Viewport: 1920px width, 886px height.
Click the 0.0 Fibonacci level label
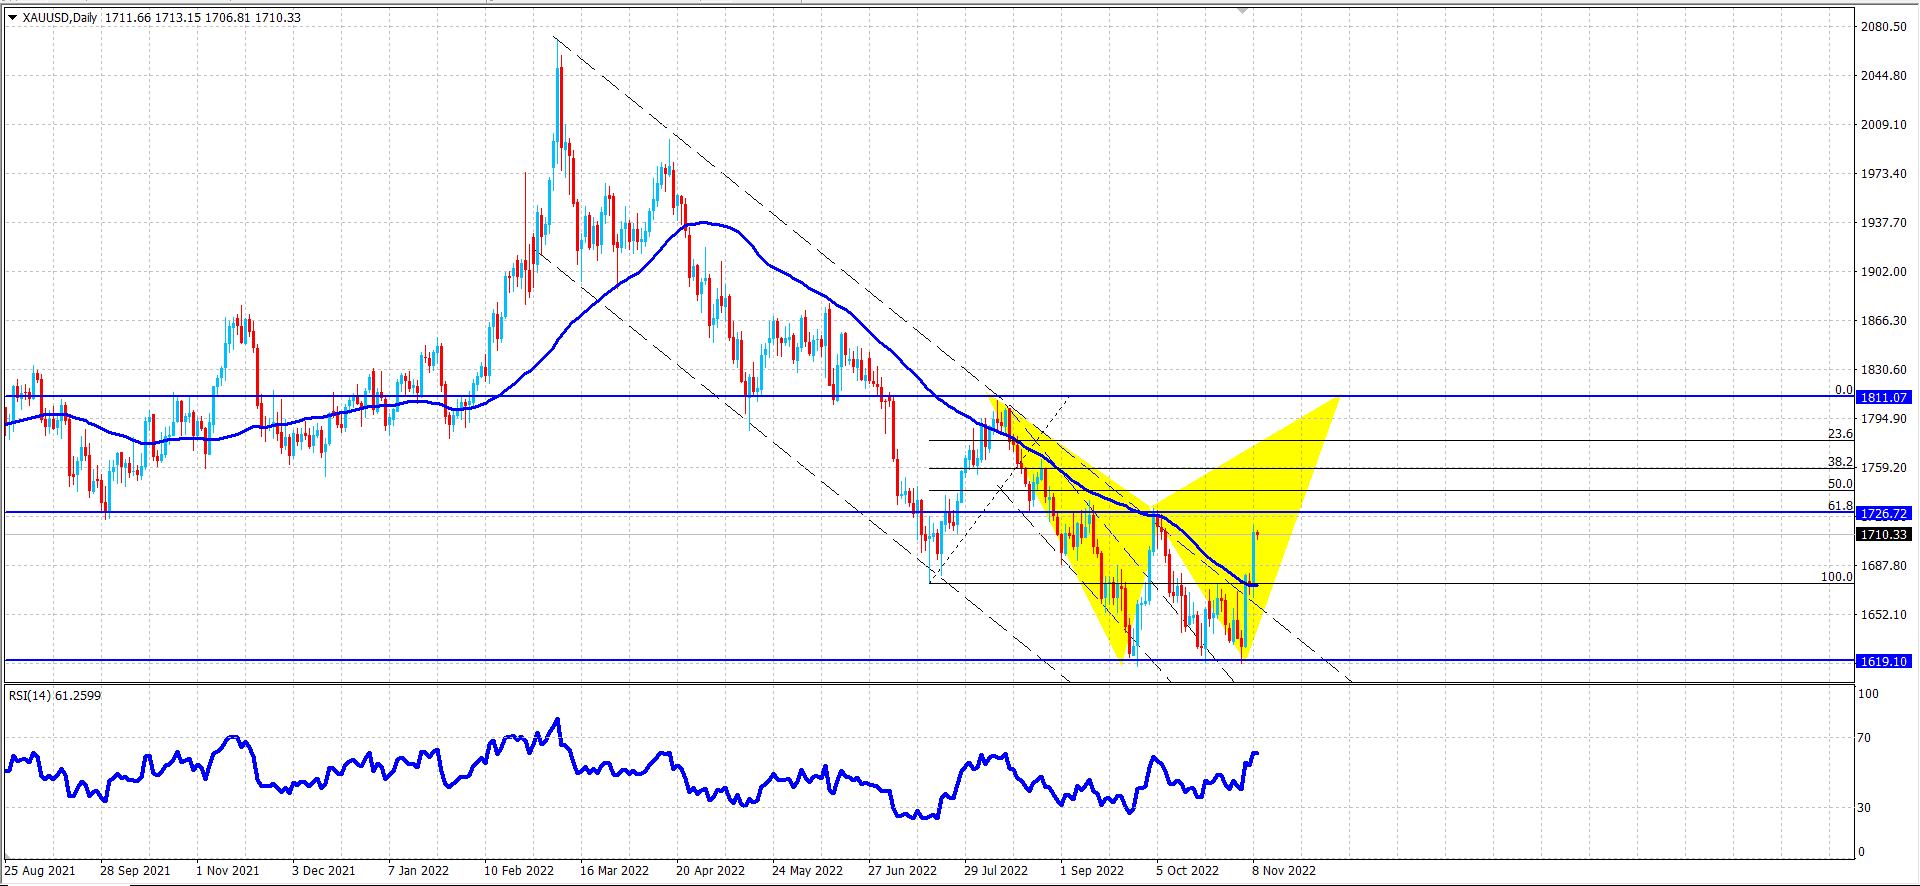1844,390
